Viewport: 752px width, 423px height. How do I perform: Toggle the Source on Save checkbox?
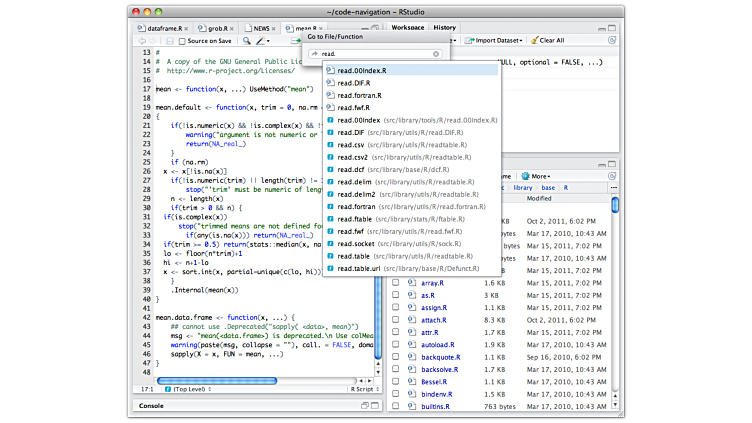pyautogui.click(x=182, y=41)
